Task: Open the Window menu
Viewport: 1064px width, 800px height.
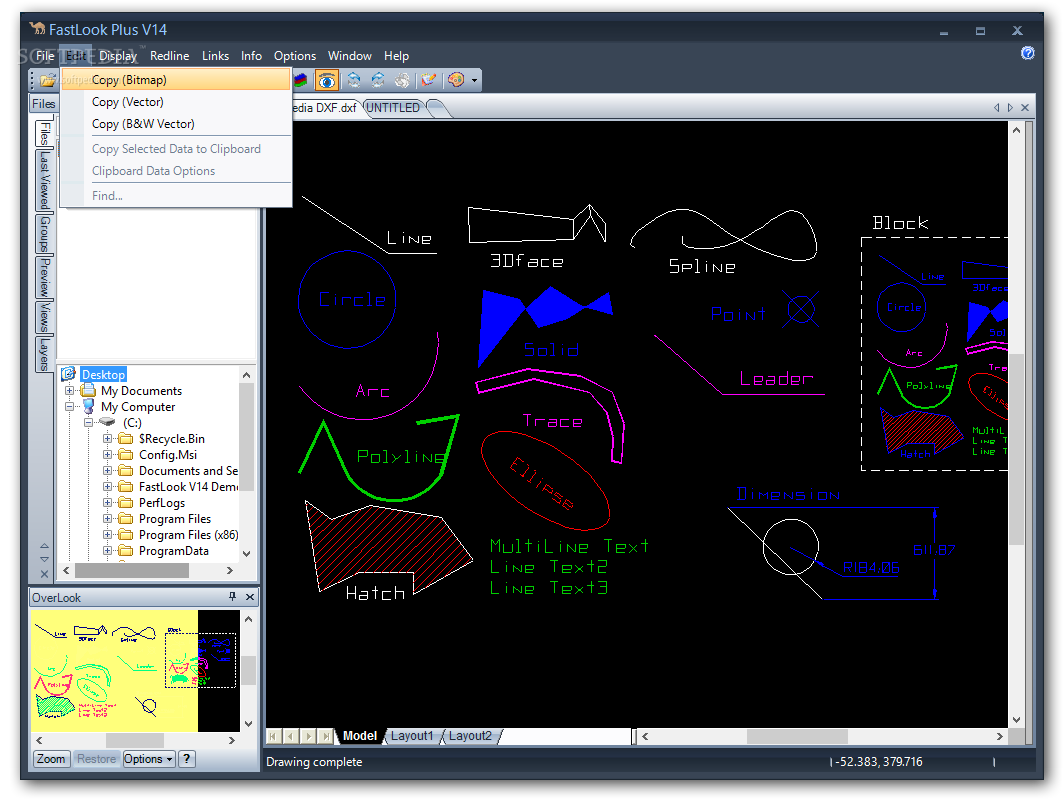Action: pos(349,56)
